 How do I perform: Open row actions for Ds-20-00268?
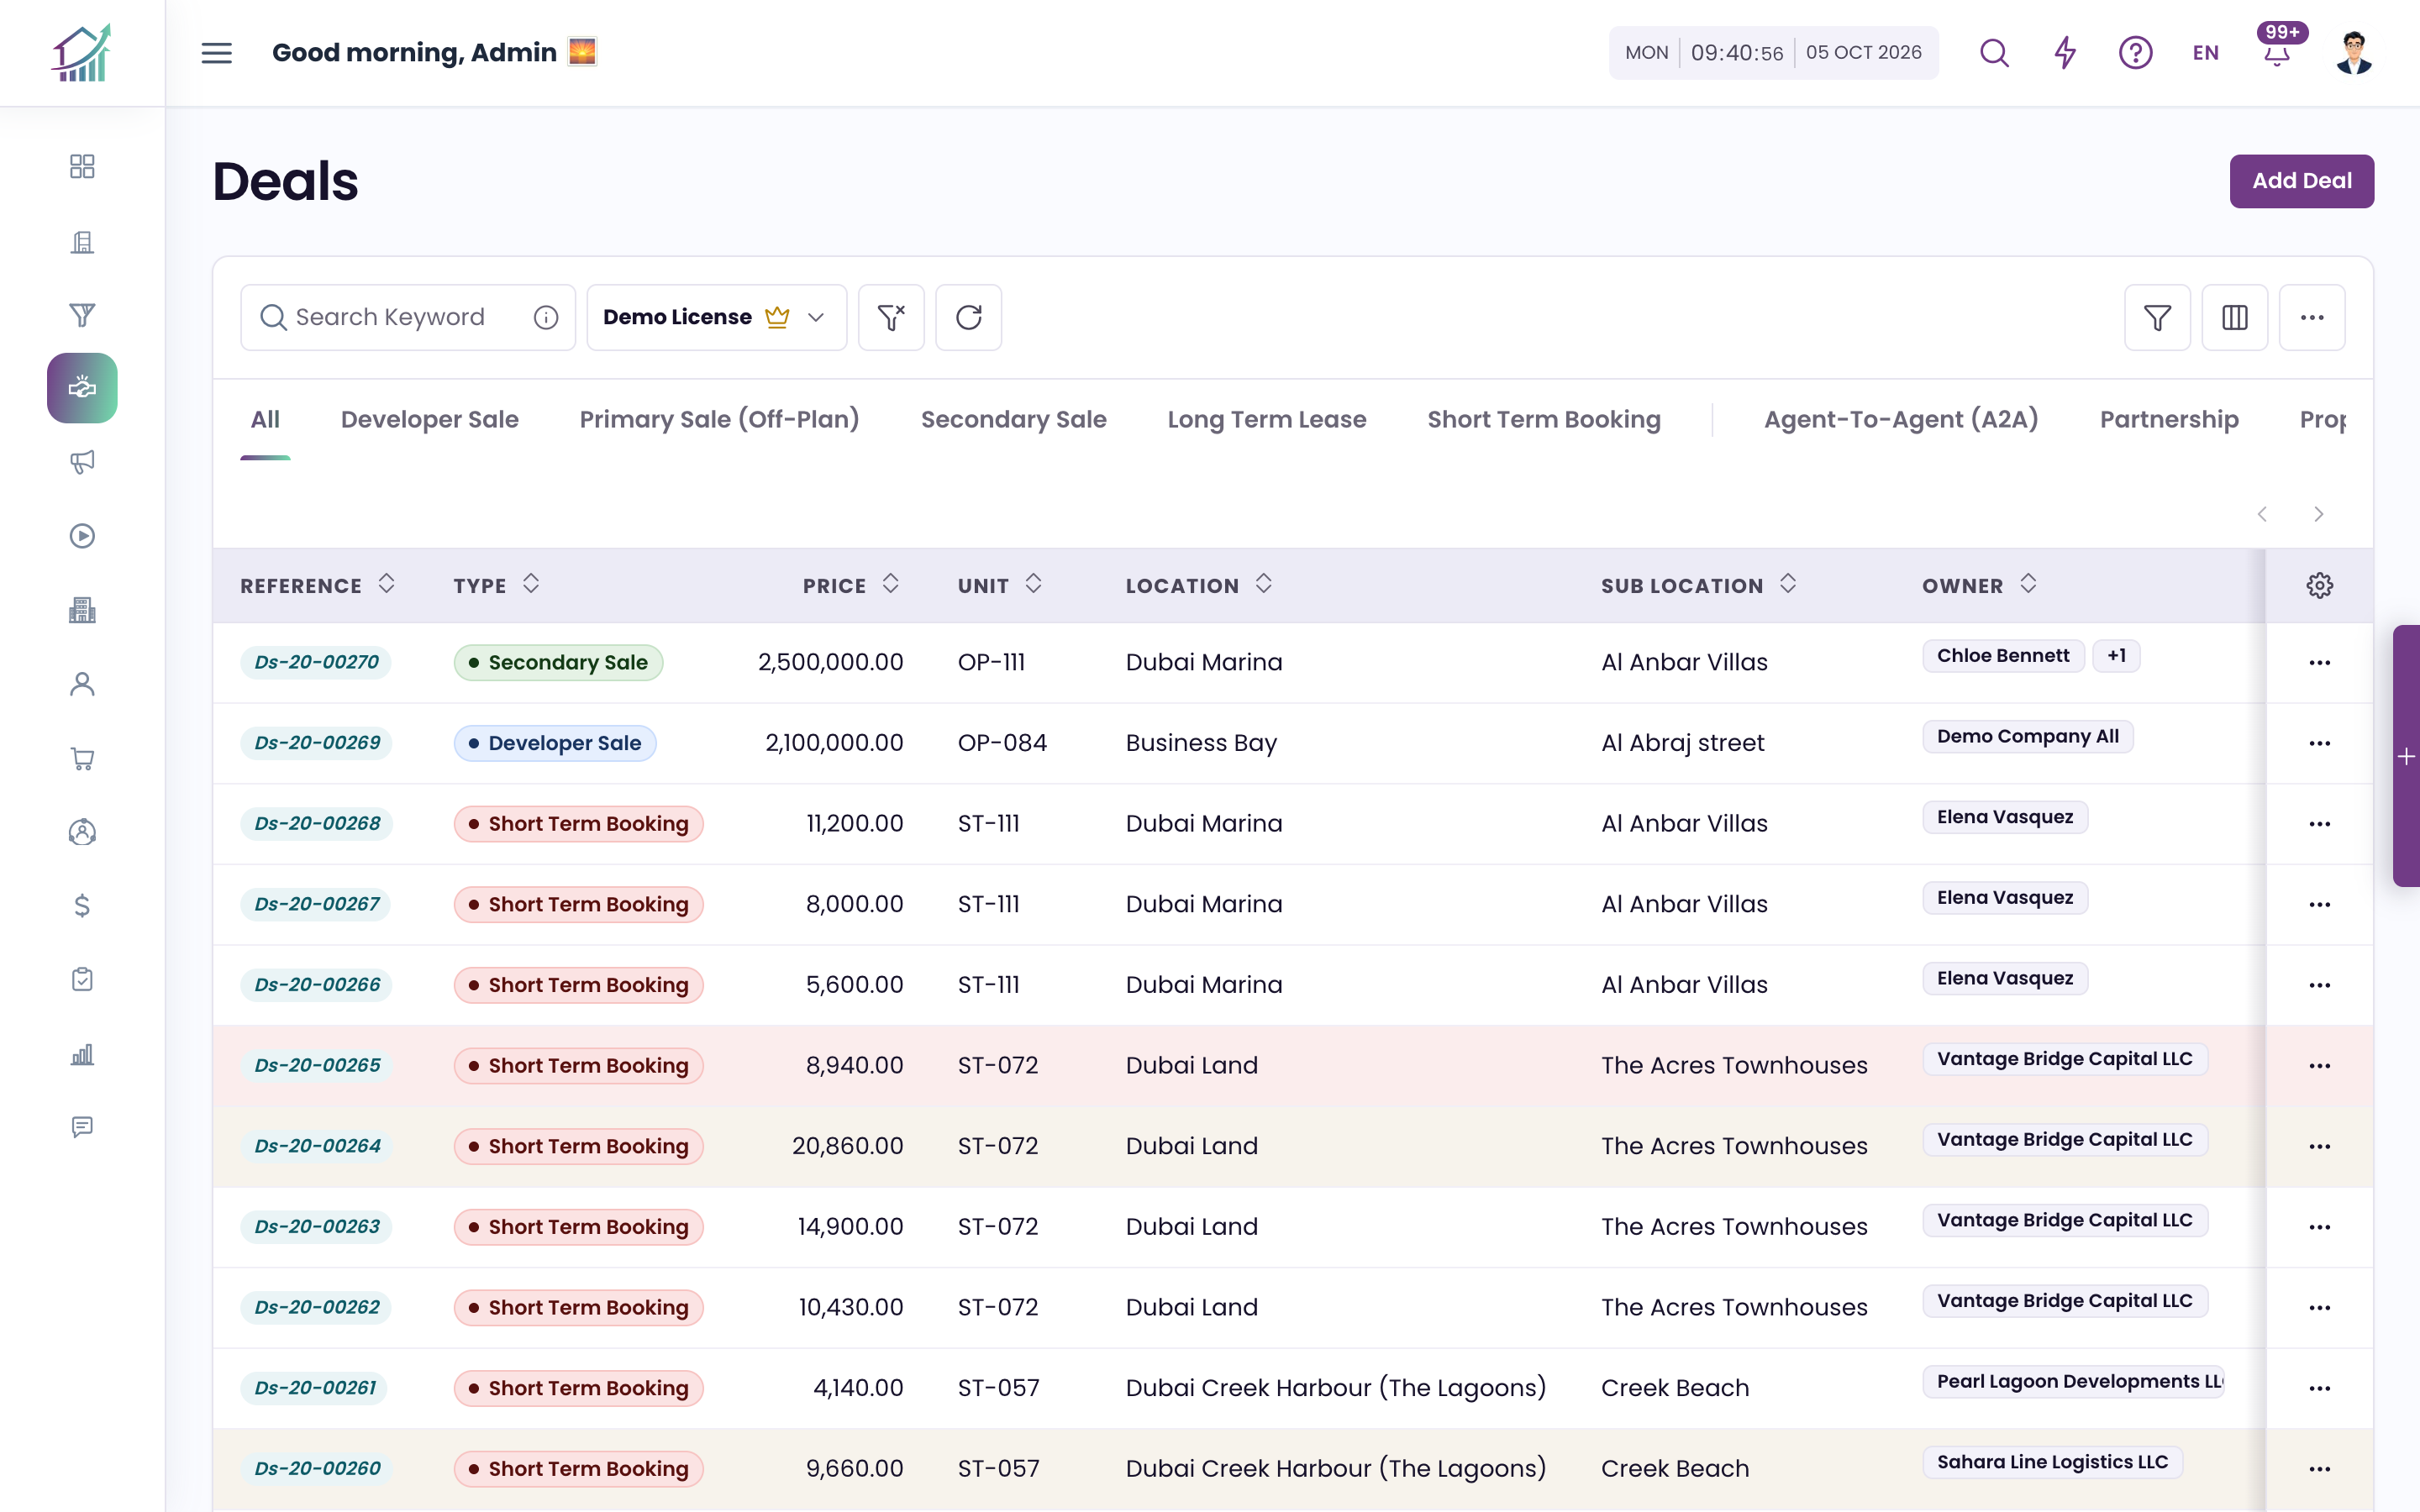coord(2319,824)
